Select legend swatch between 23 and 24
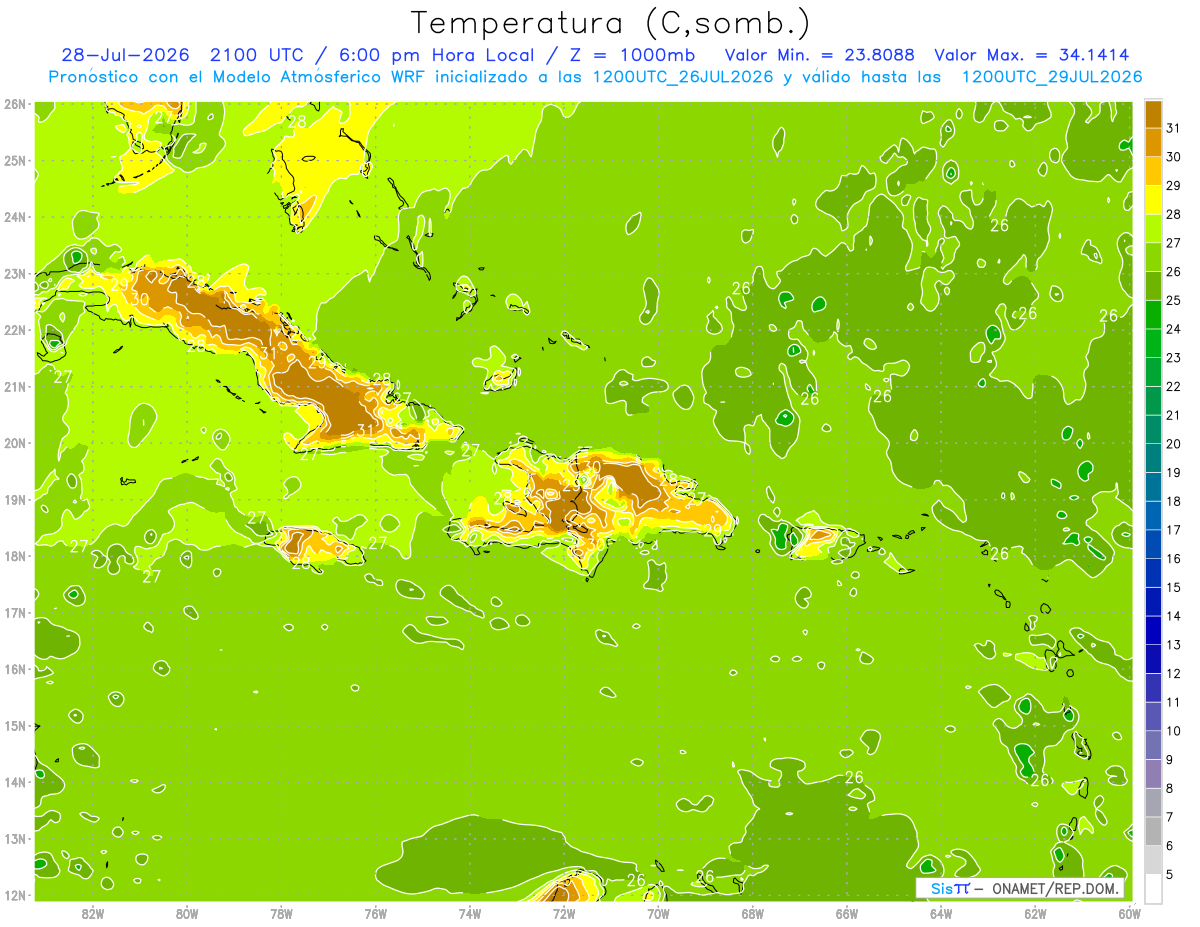The height and width of the screenshot is (927, 1200). pos(1153,343)
